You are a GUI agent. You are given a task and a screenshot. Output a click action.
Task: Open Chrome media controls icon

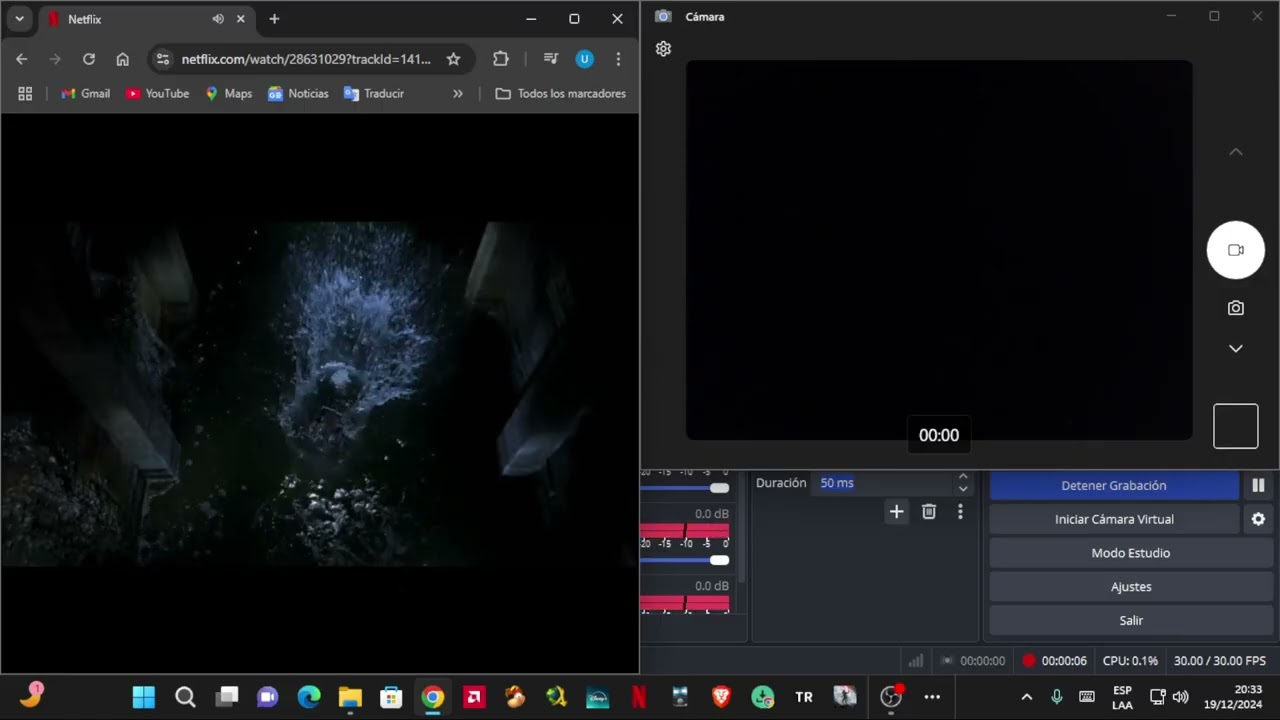coord(550,59)
